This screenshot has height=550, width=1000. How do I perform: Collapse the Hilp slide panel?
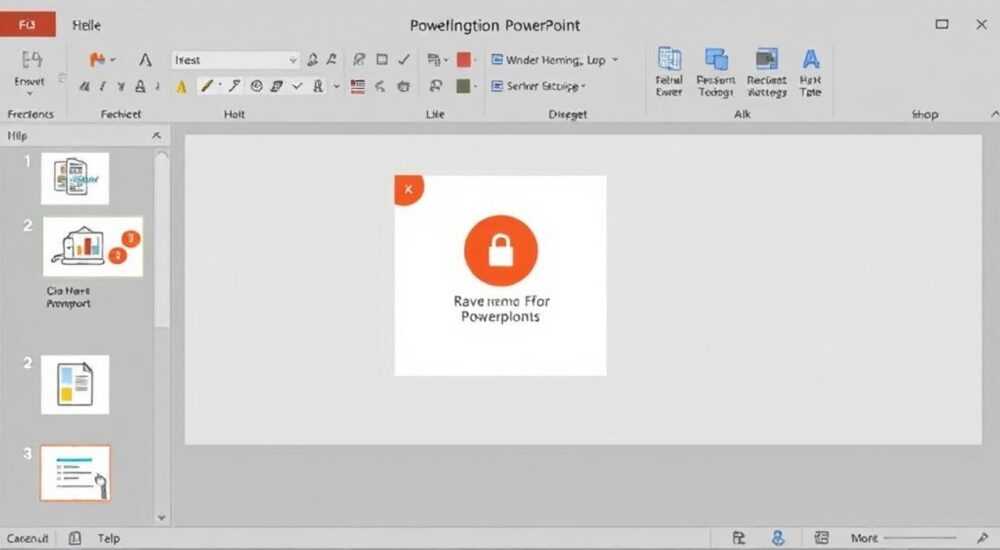(x=156, y=135)
